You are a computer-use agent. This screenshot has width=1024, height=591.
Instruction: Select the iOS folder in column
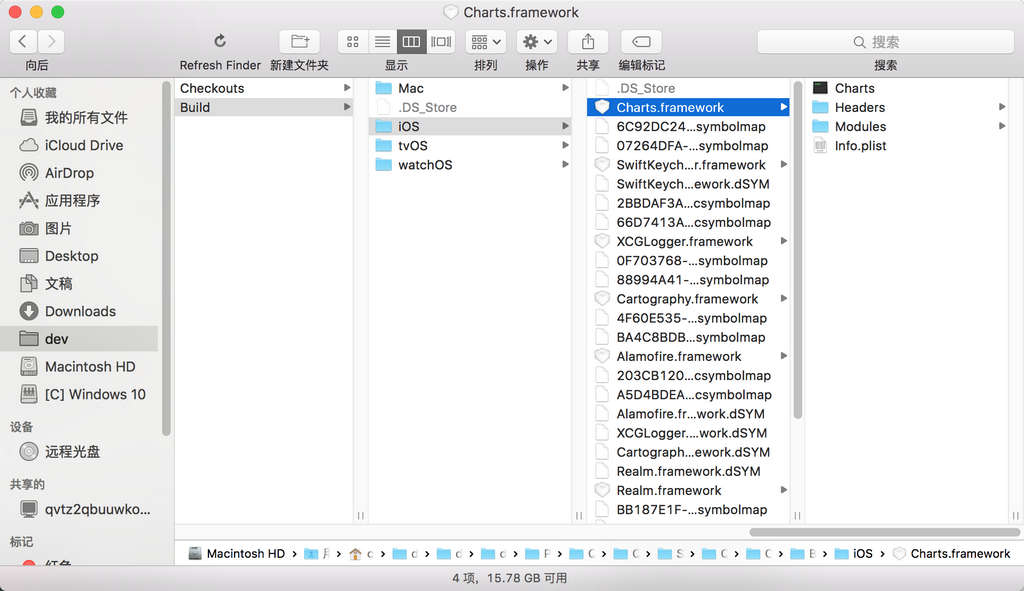(470, 126)
